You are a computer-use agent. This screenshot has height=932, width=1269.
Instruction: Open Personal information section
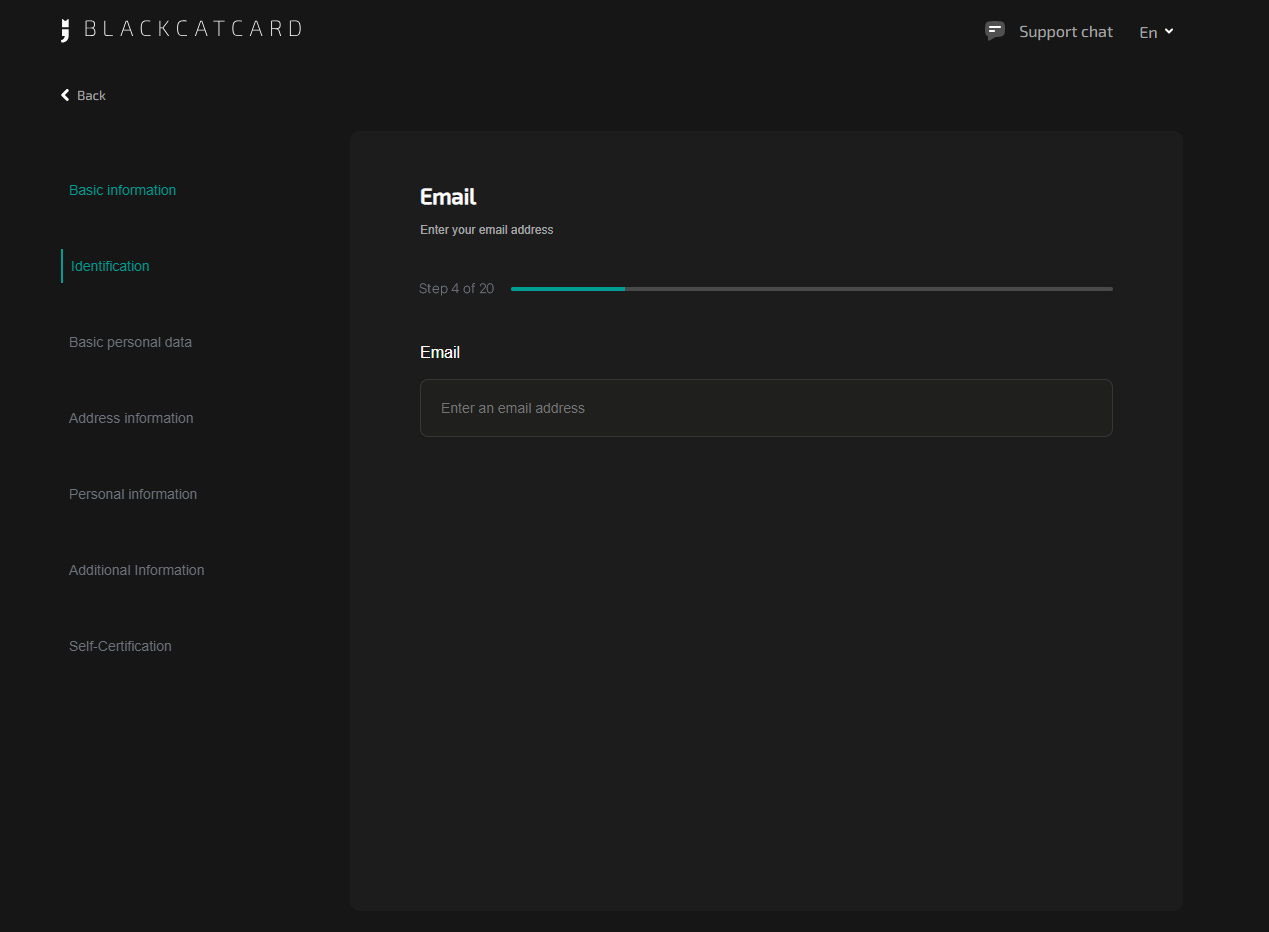[x=133, y=494]
